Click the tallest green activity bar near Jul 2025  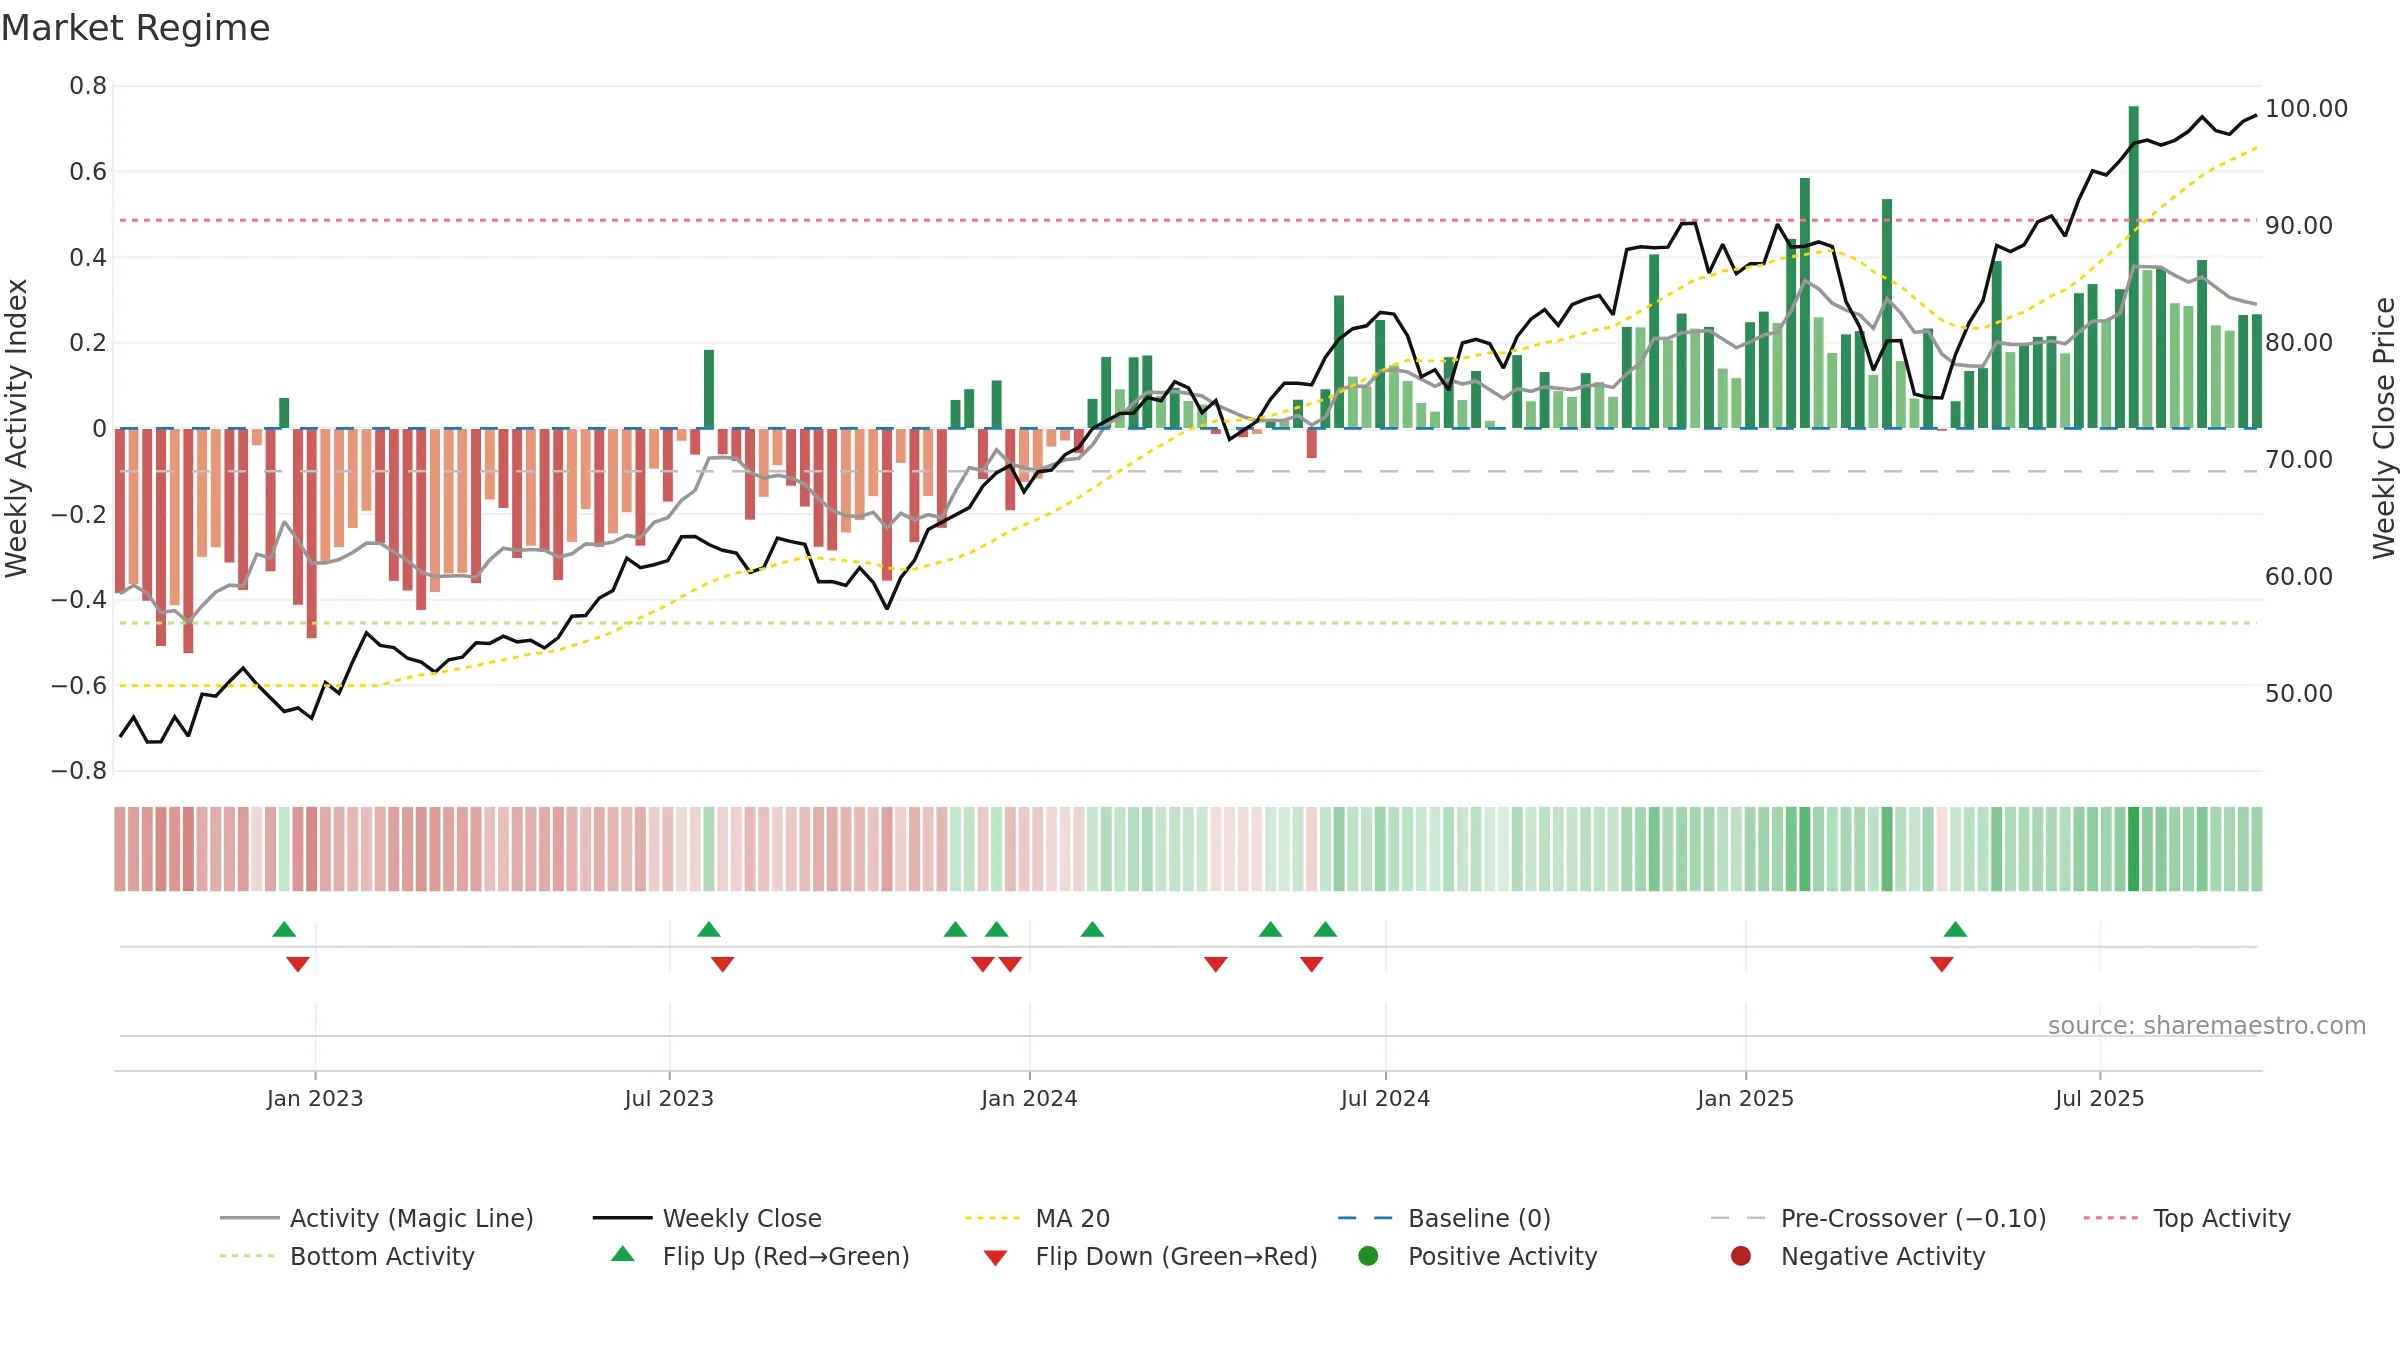point(2134,267)
